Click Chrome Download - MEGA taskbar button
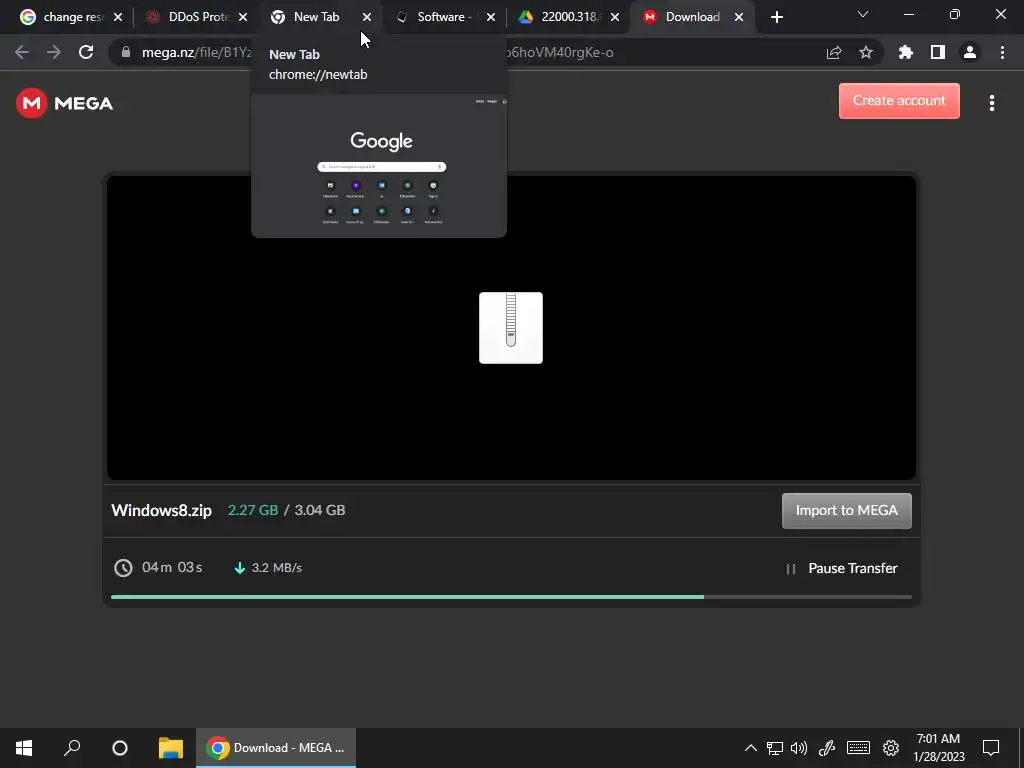This screenshot has width=1024, height=768. point(276,748)
